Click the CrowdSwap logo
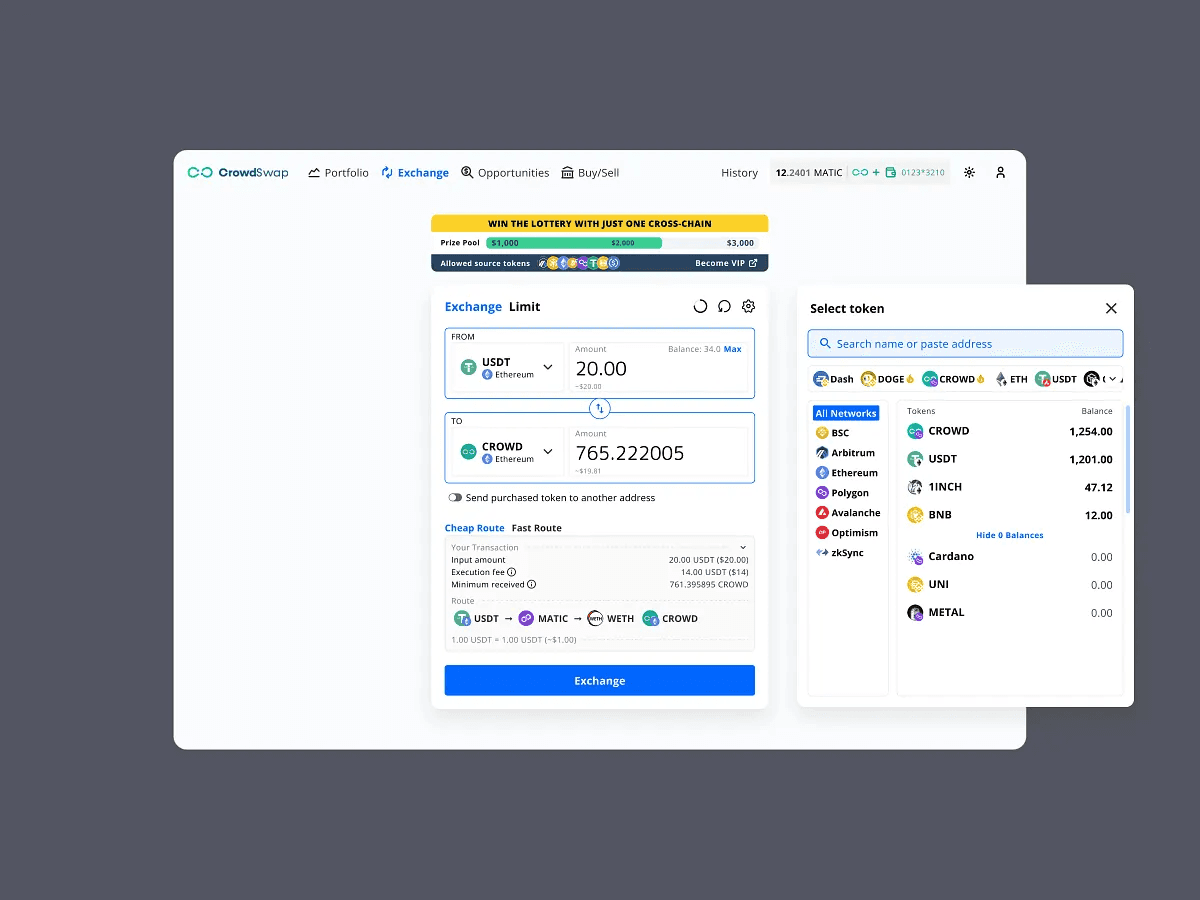Viewport: 1200px width, 900px height. (x=238, y=173)
